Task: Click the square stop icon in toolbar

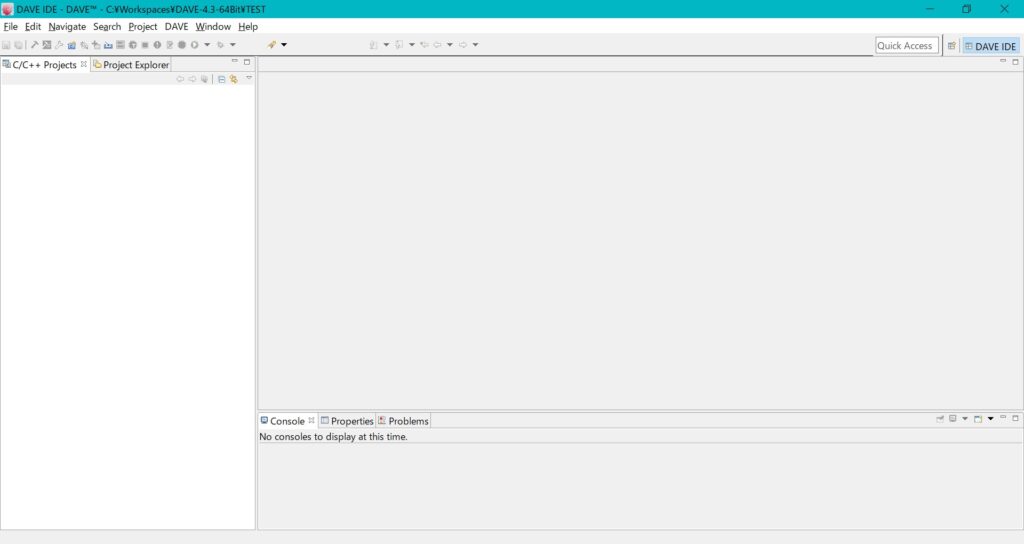Action: [x=145, y=45]
